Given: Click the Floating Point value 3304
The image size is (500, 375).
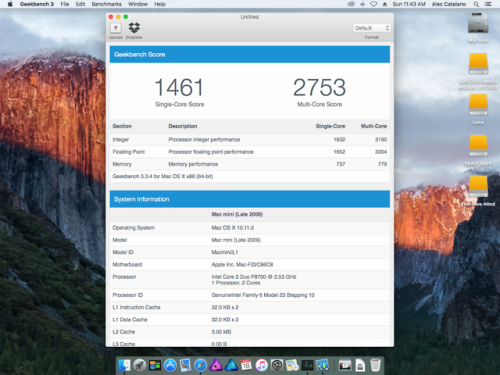Looking at the screenshot, I should (x=381, y=152).
